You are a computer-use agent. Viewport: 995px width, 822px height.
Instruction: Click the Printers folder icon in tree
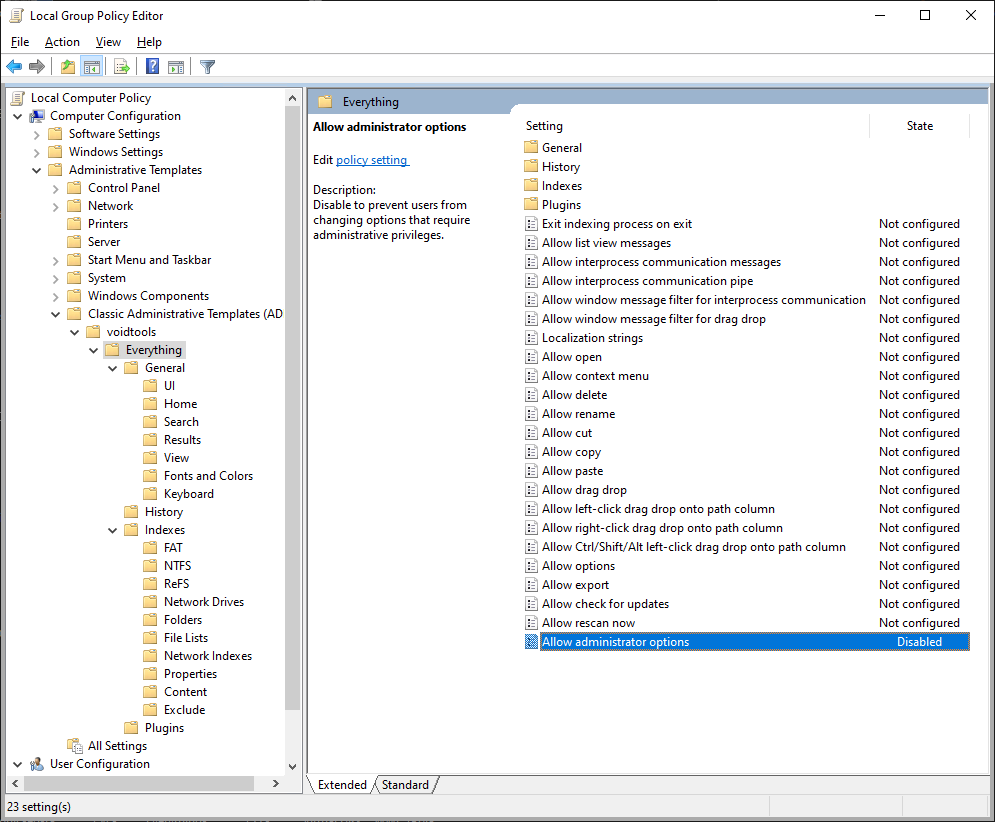pos(74,224)
